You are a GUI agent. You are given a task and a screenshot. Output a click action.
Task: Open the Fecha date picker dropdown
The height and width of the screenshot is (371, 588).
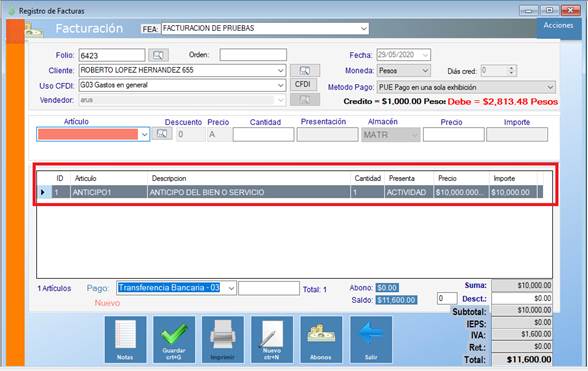[x=425, y=55]
